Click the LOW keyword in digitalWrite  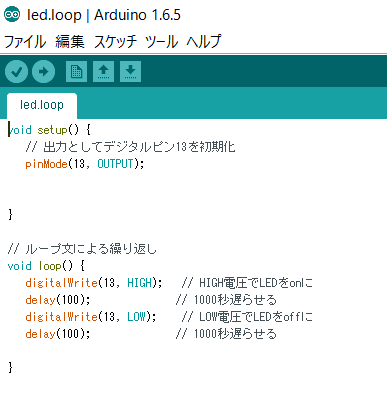[136, 316]
